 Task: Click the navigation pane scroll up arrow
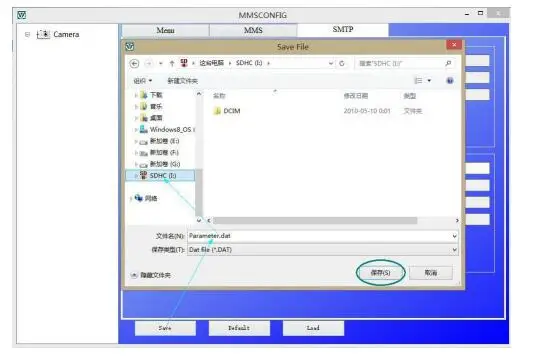point(199,94)
